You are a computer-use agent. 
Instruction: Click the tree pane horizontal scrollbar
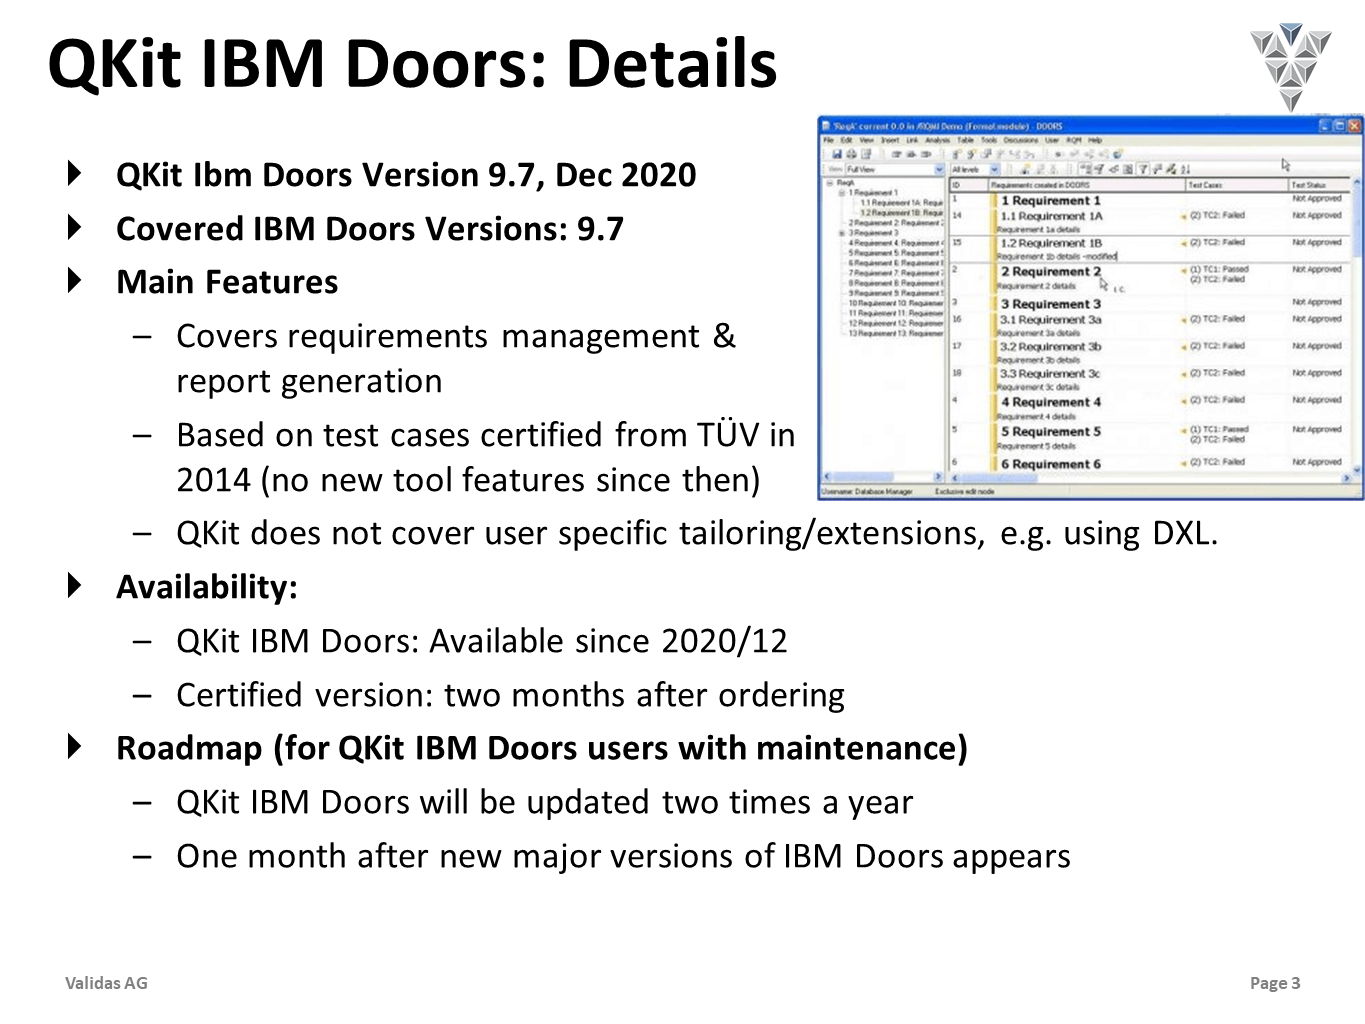tap(883, 477)
